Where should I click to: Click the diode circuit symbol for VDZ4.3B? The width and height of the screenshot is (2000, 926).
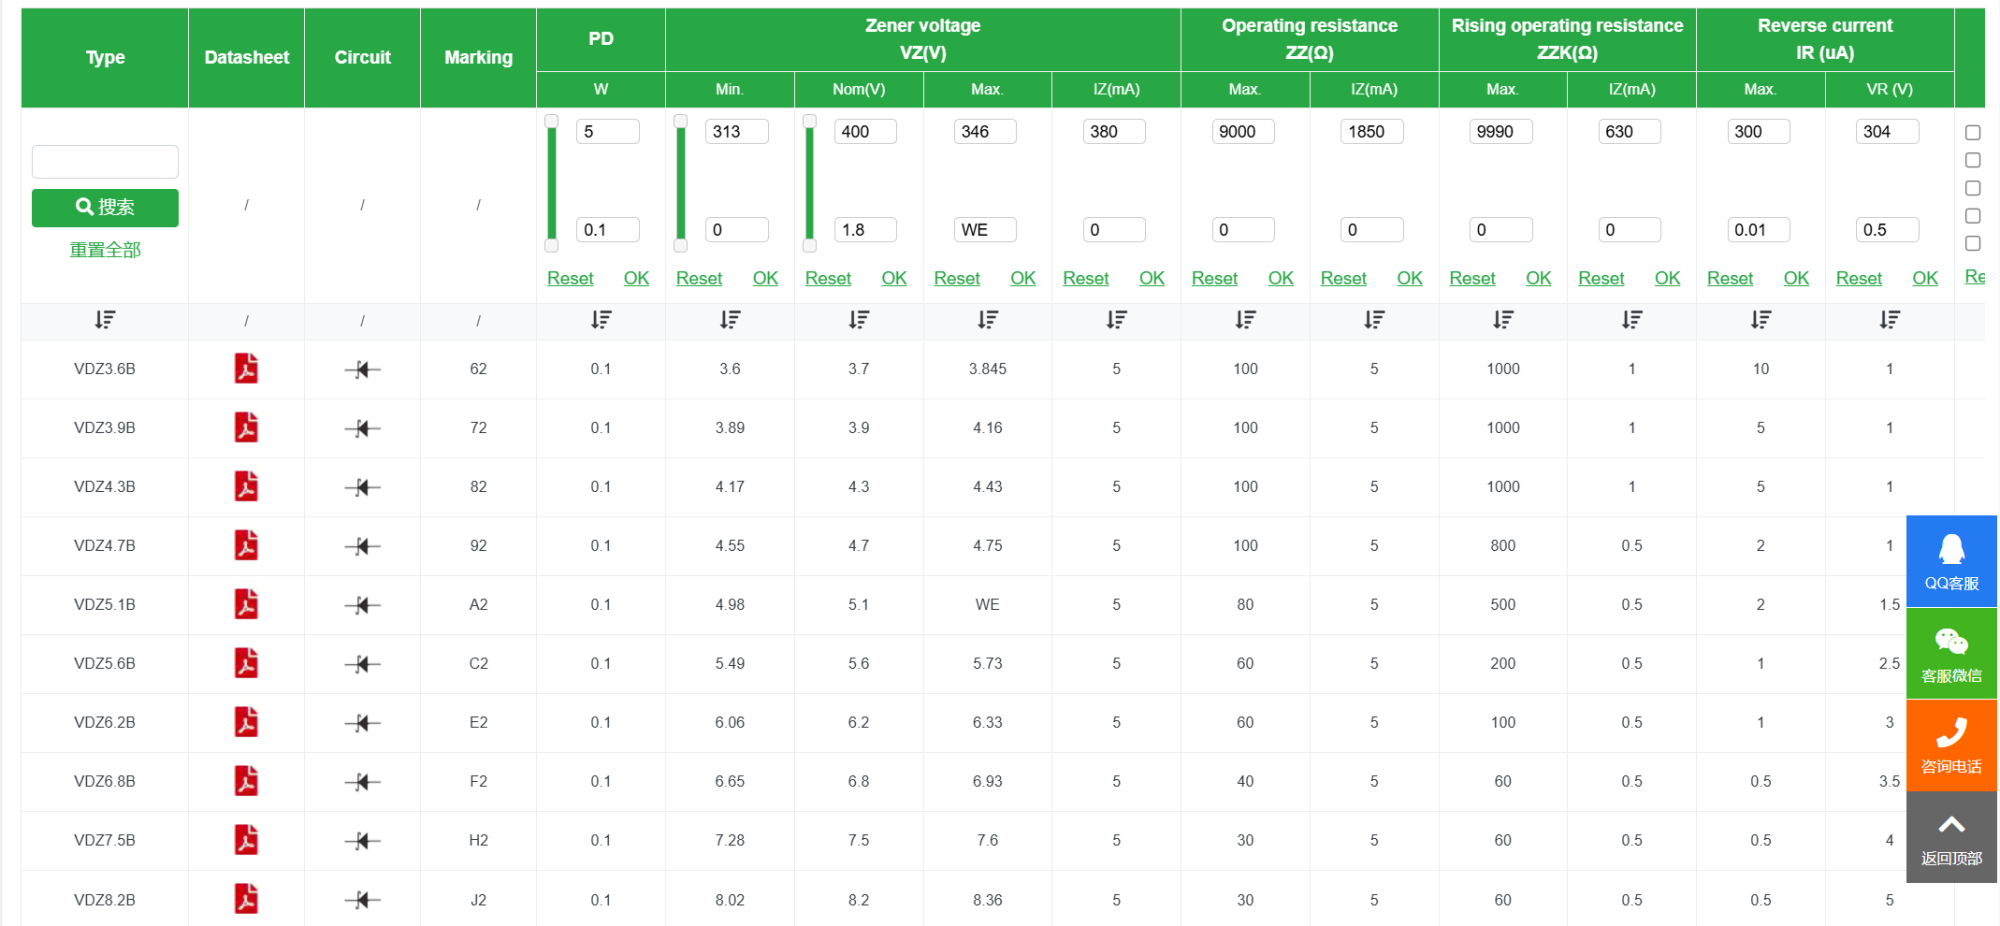pos(362,487)
